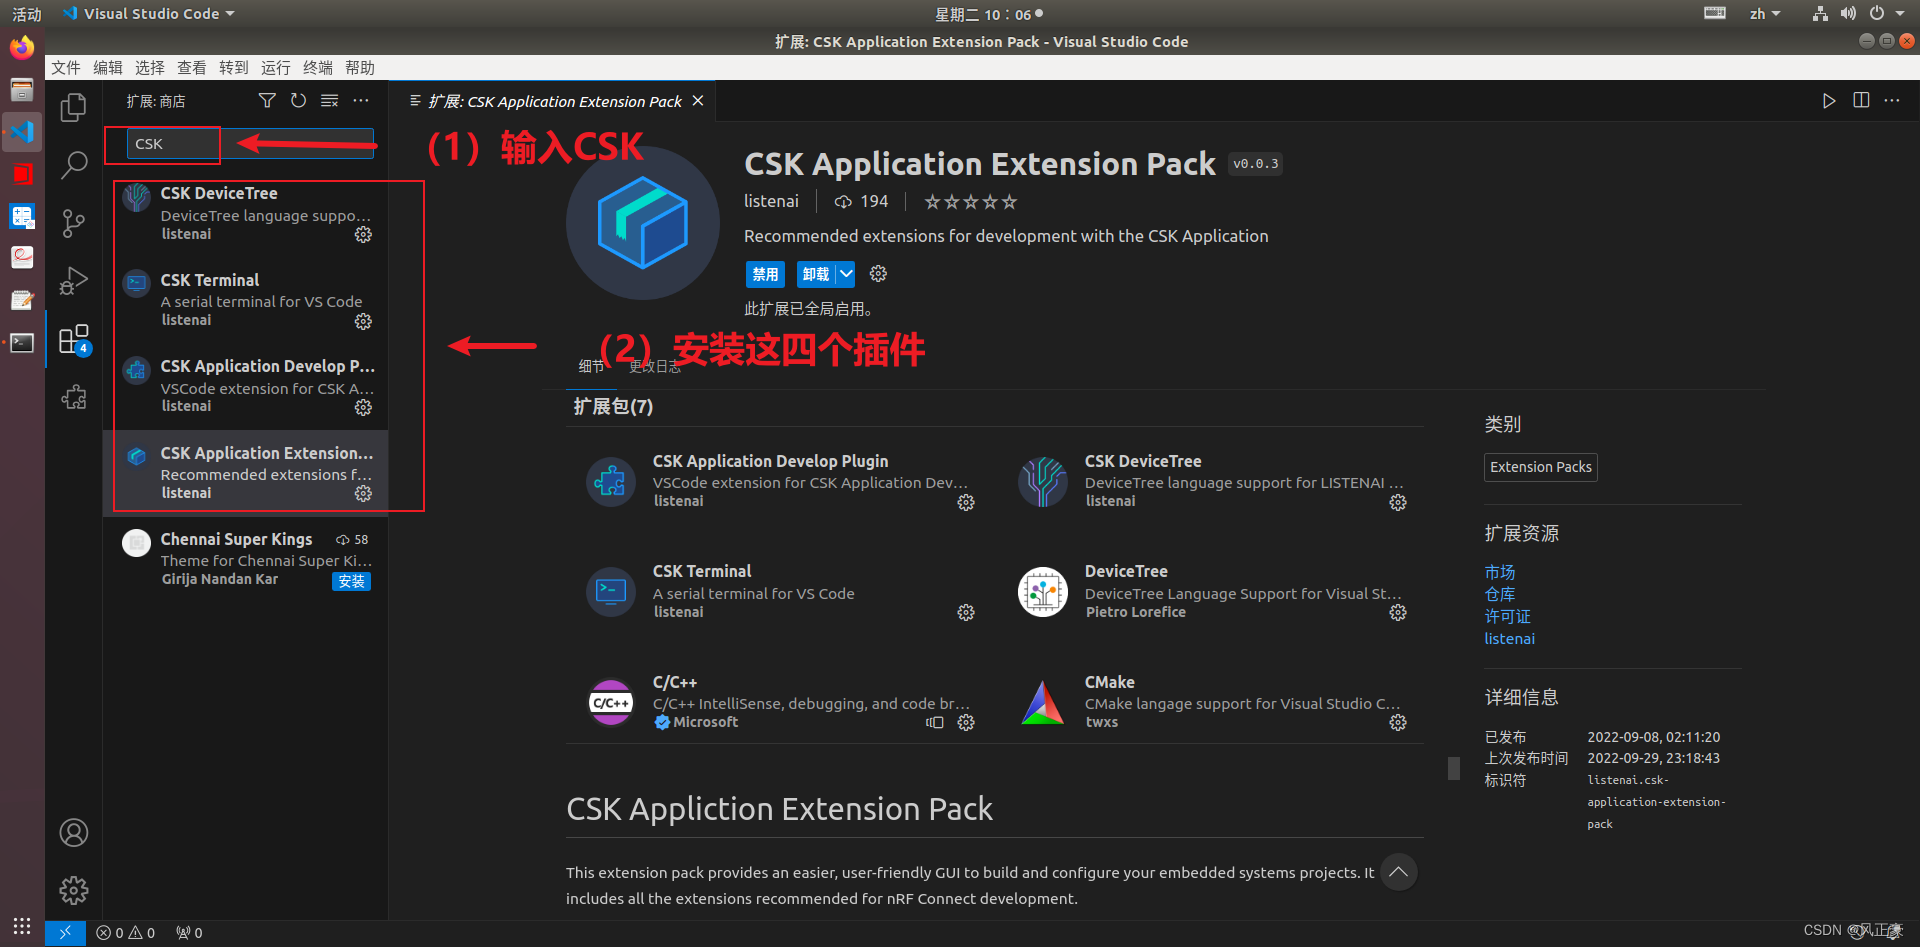The height and width of the screenshot is (947, 1920).
Task: Select the Search icon in the activity bar
Action: click(x=73, y=165)
